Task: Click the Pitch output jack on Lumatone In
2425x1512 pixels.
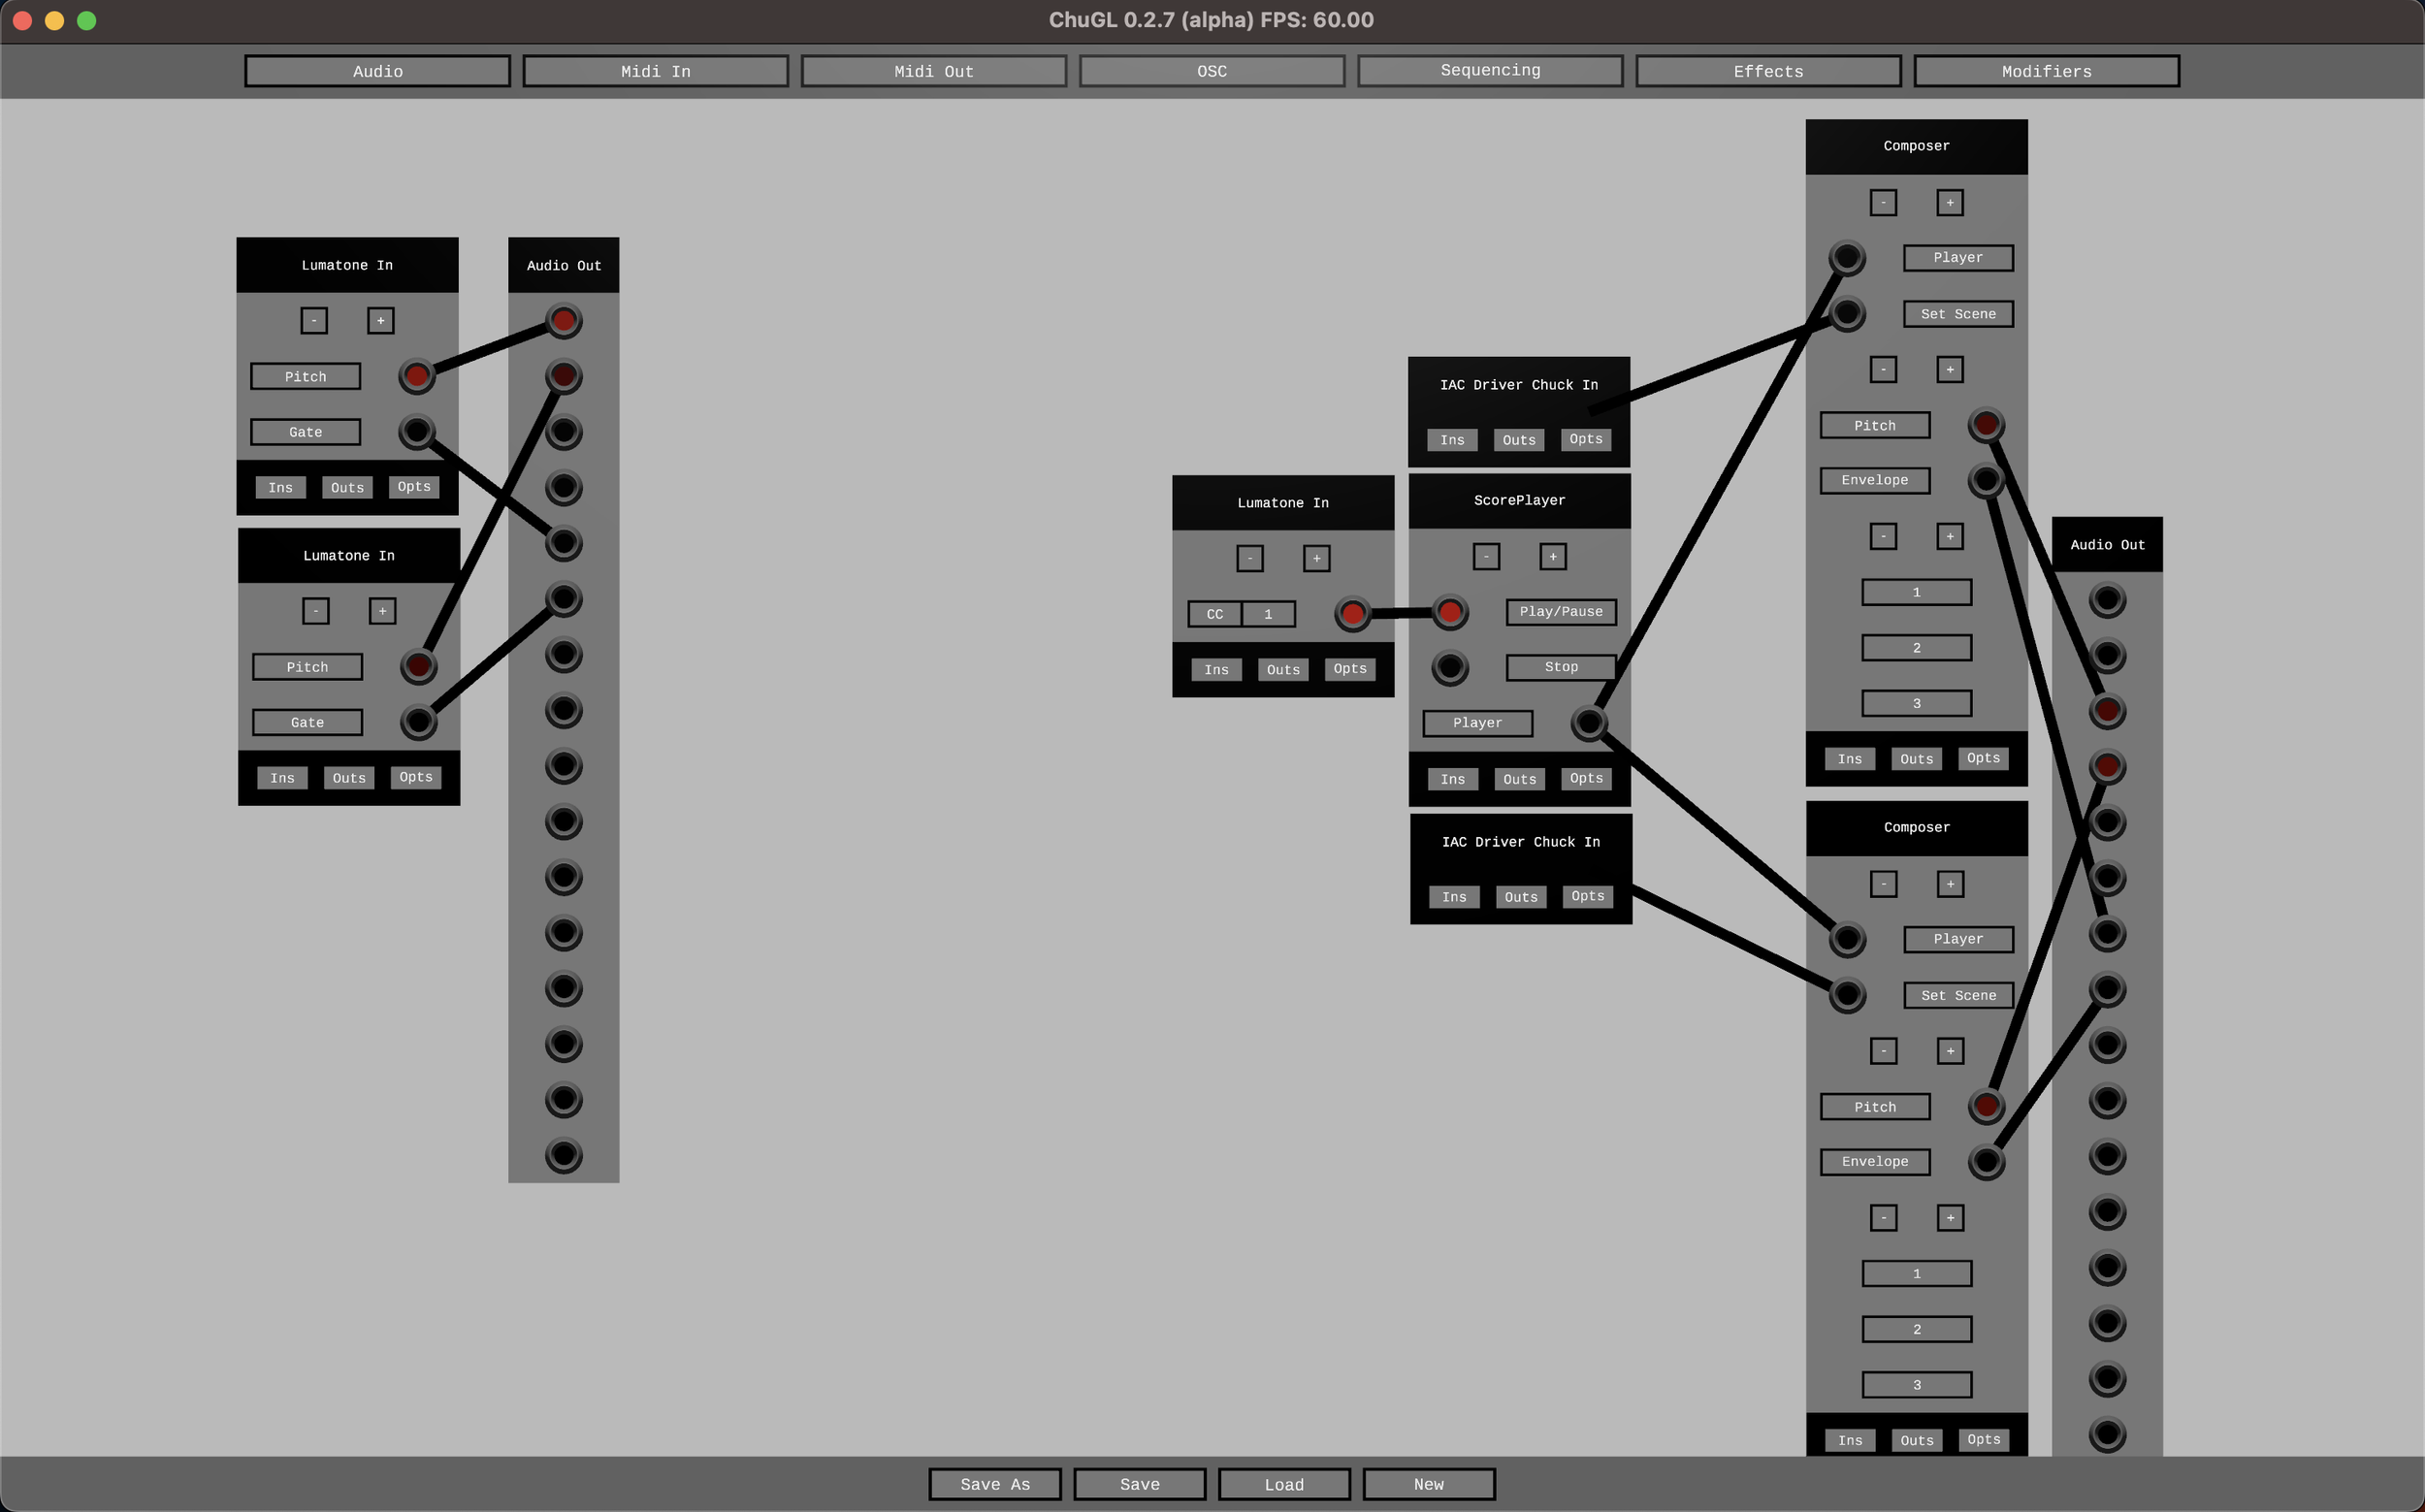Action: 417,376
